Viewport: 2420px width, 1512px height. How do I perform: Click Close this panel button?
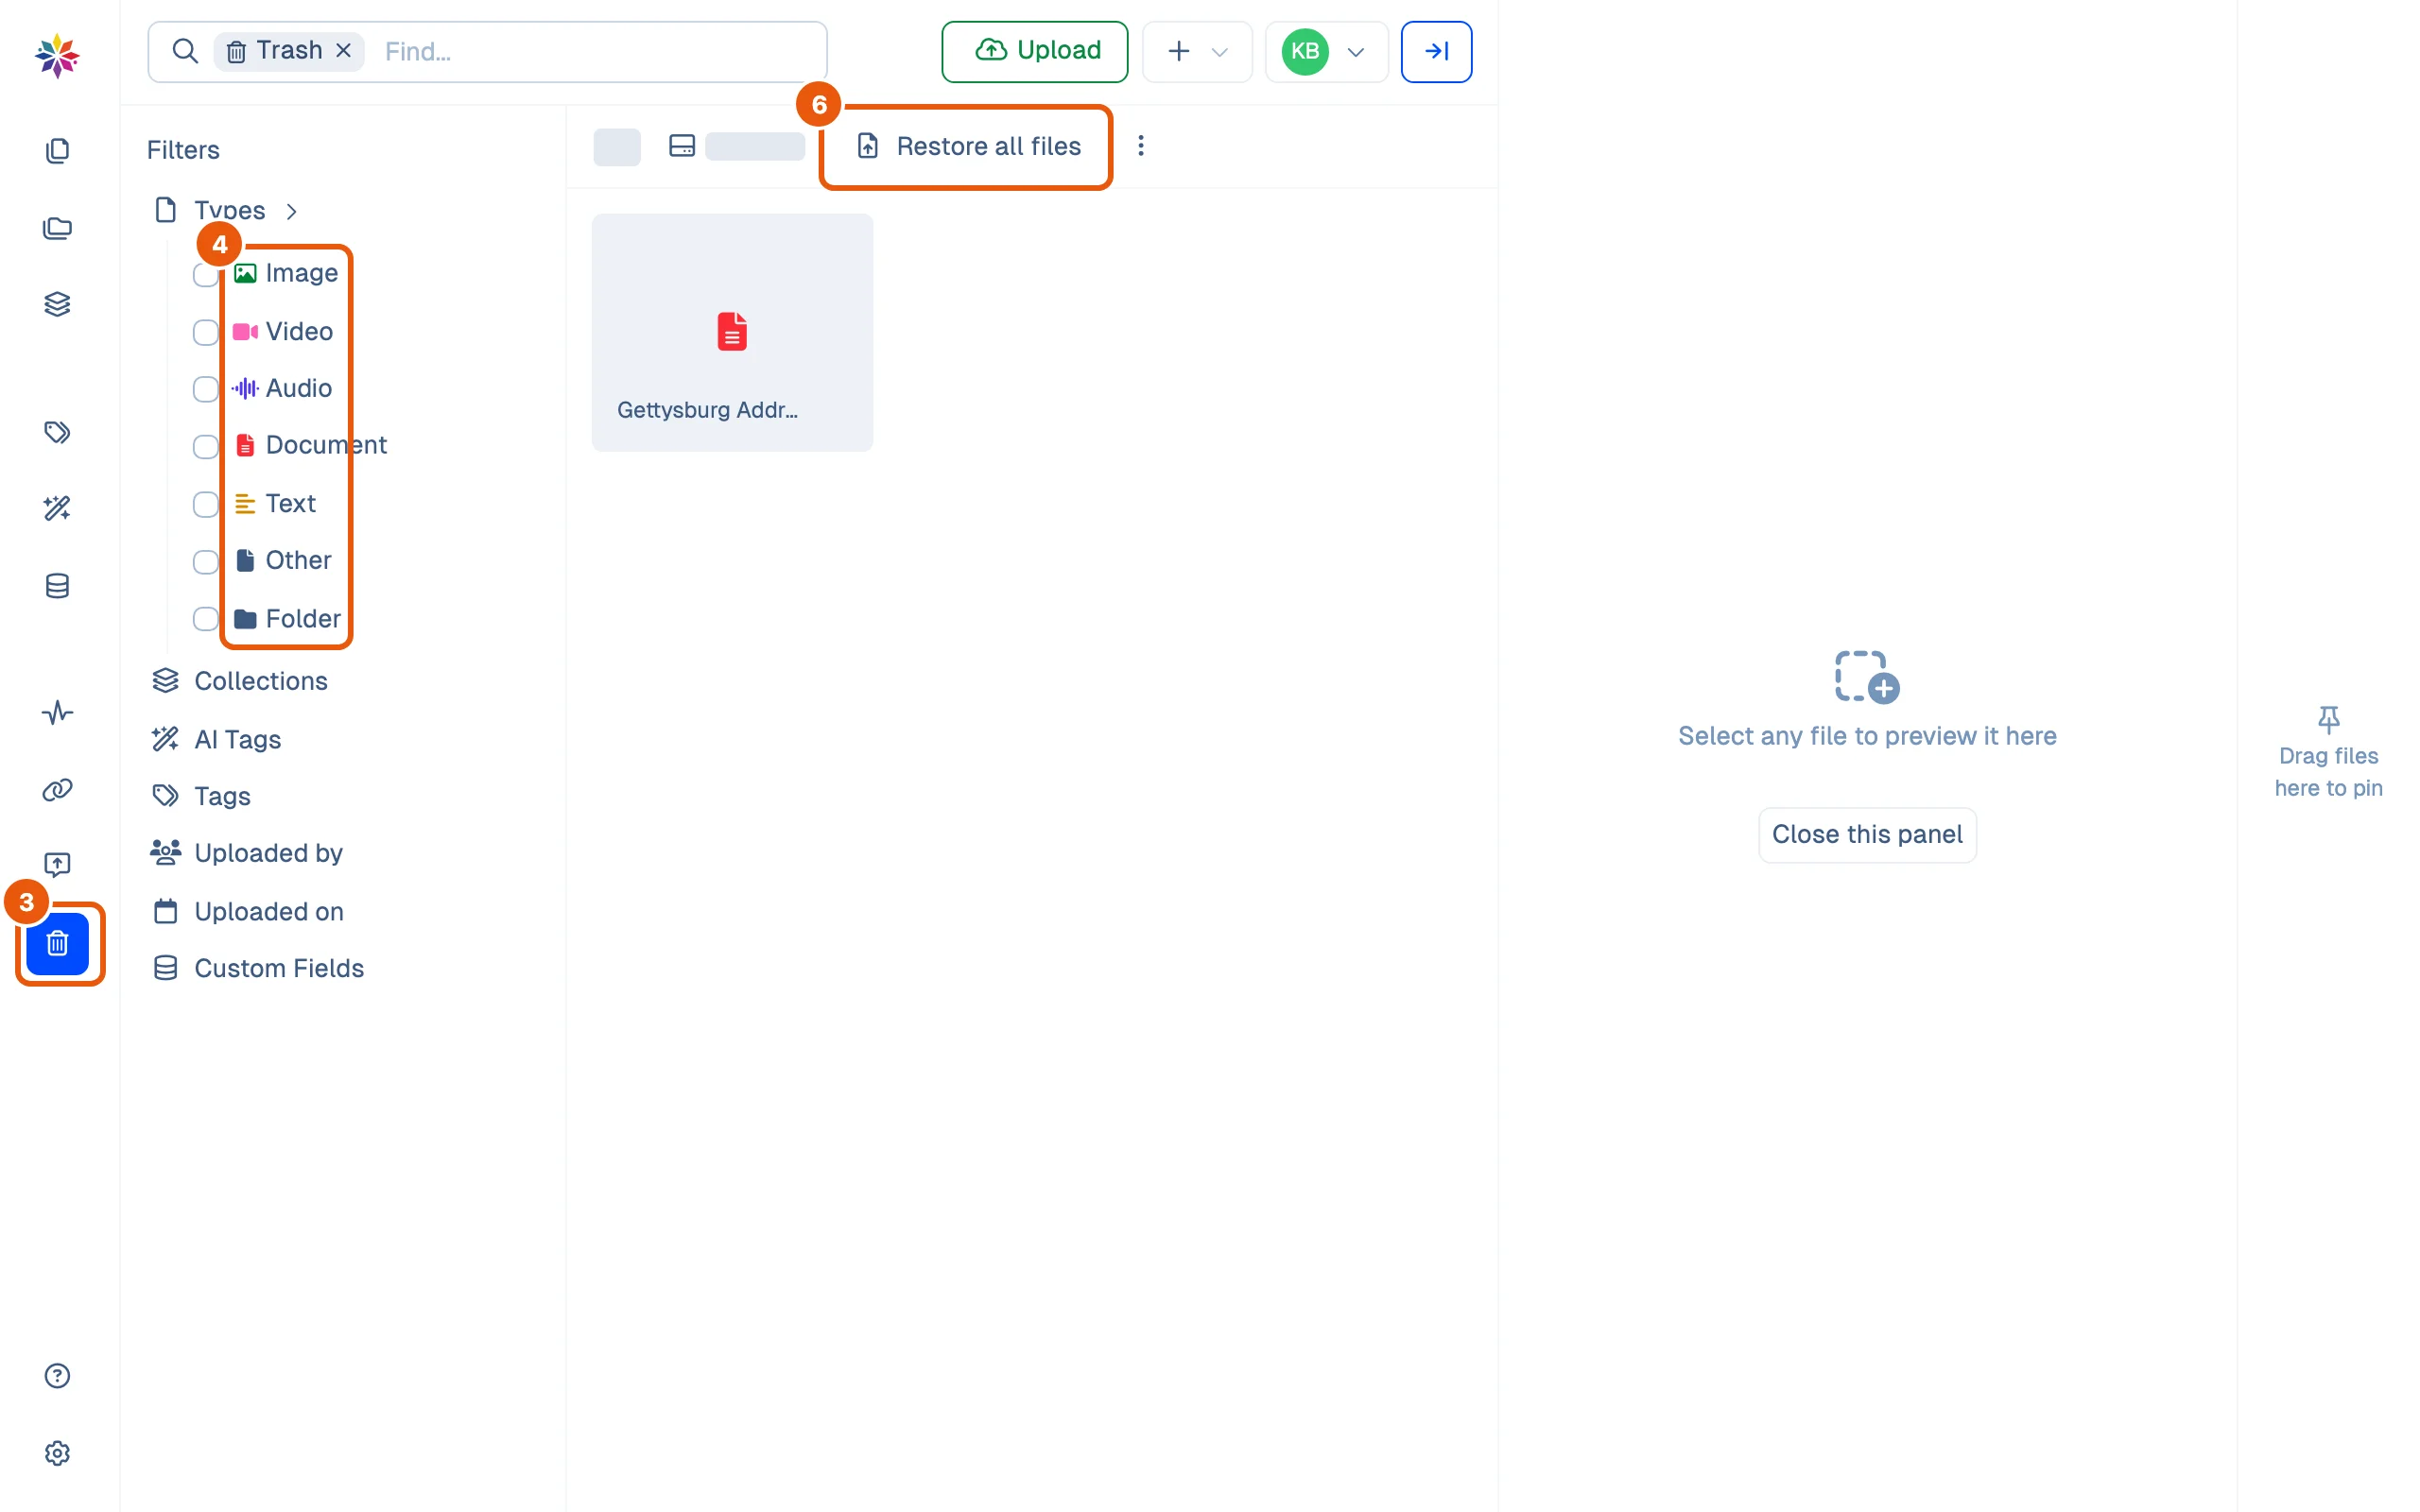[1866, 834]
